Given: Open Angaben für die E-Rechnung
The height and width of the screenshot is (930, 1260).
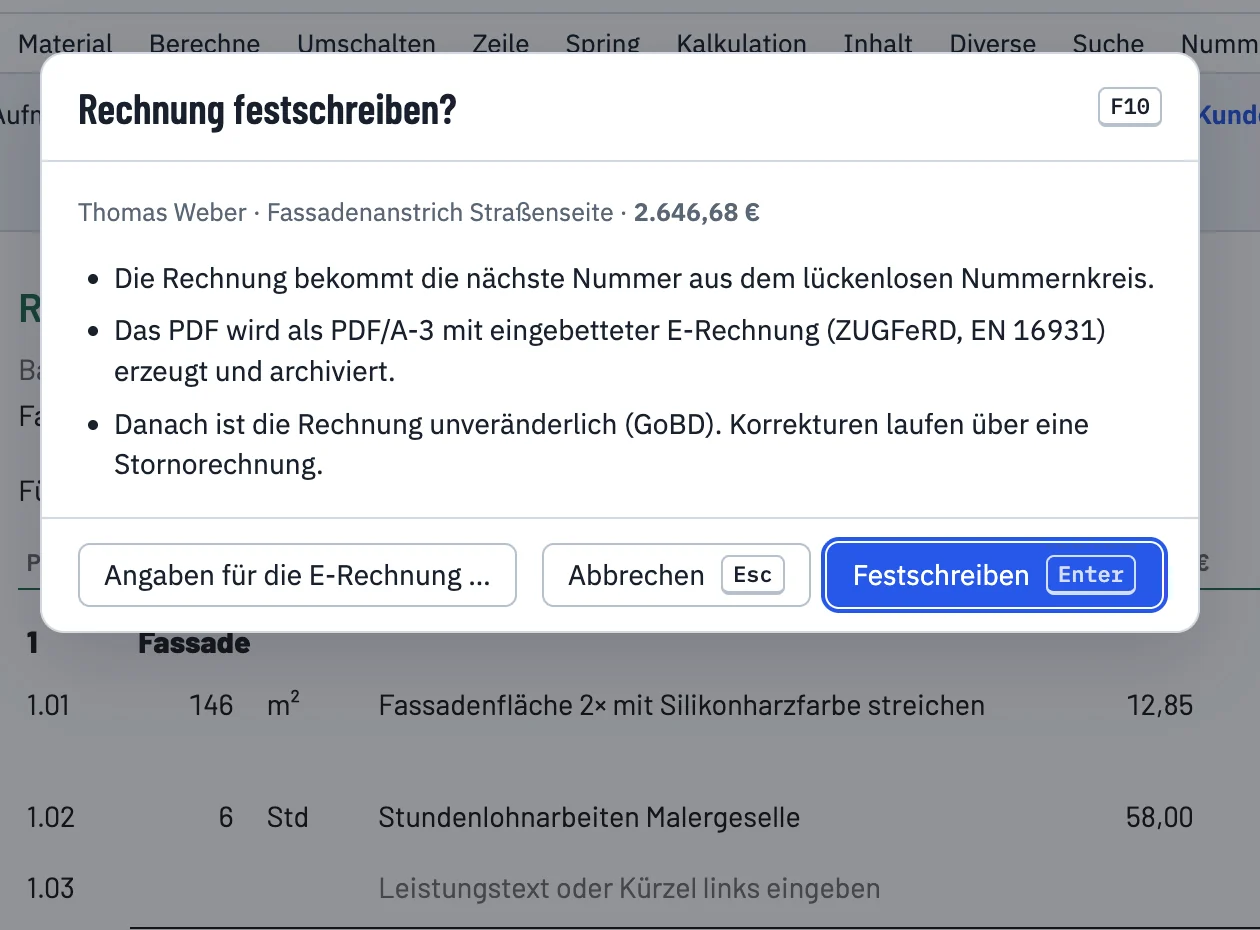Looking at the screenshot, I should (x=297, y=575).
